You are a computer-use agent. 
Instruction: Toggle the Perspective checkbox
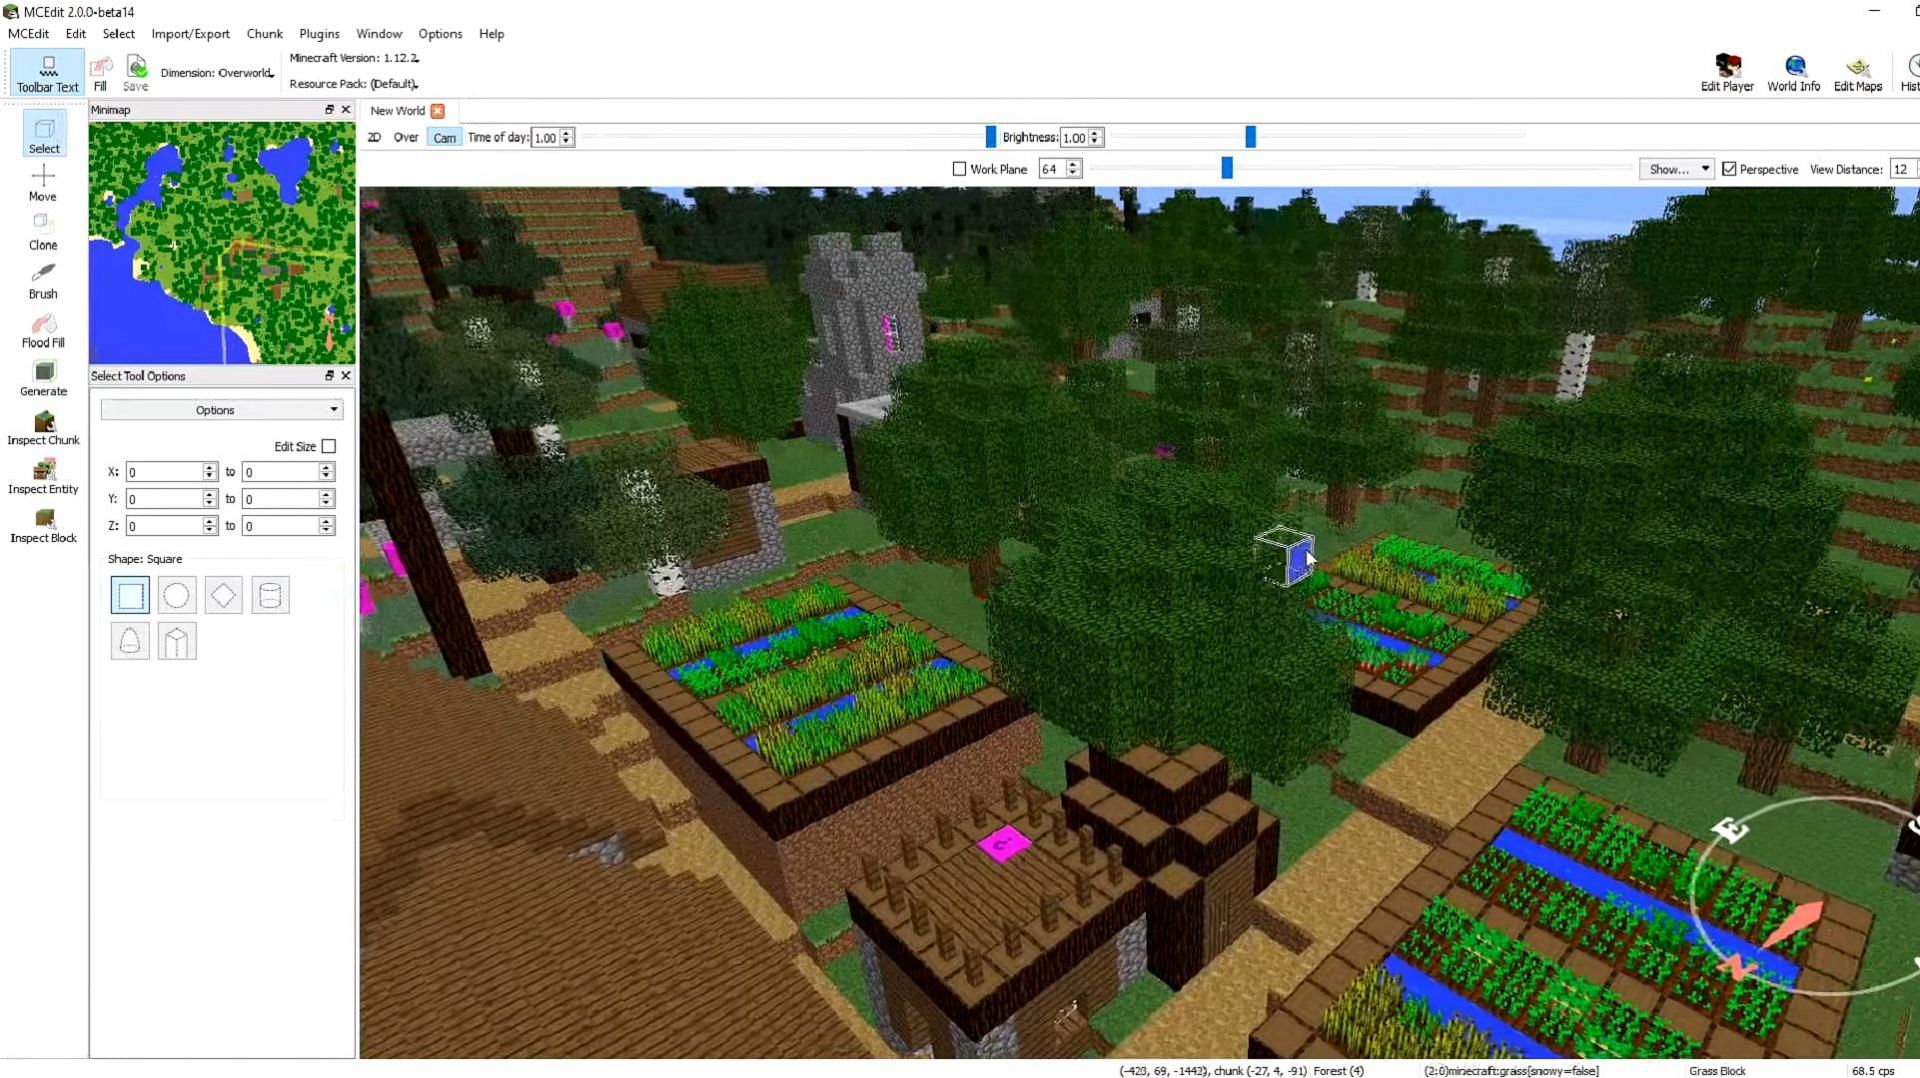pyautogui.click(x=1729, y=169)
